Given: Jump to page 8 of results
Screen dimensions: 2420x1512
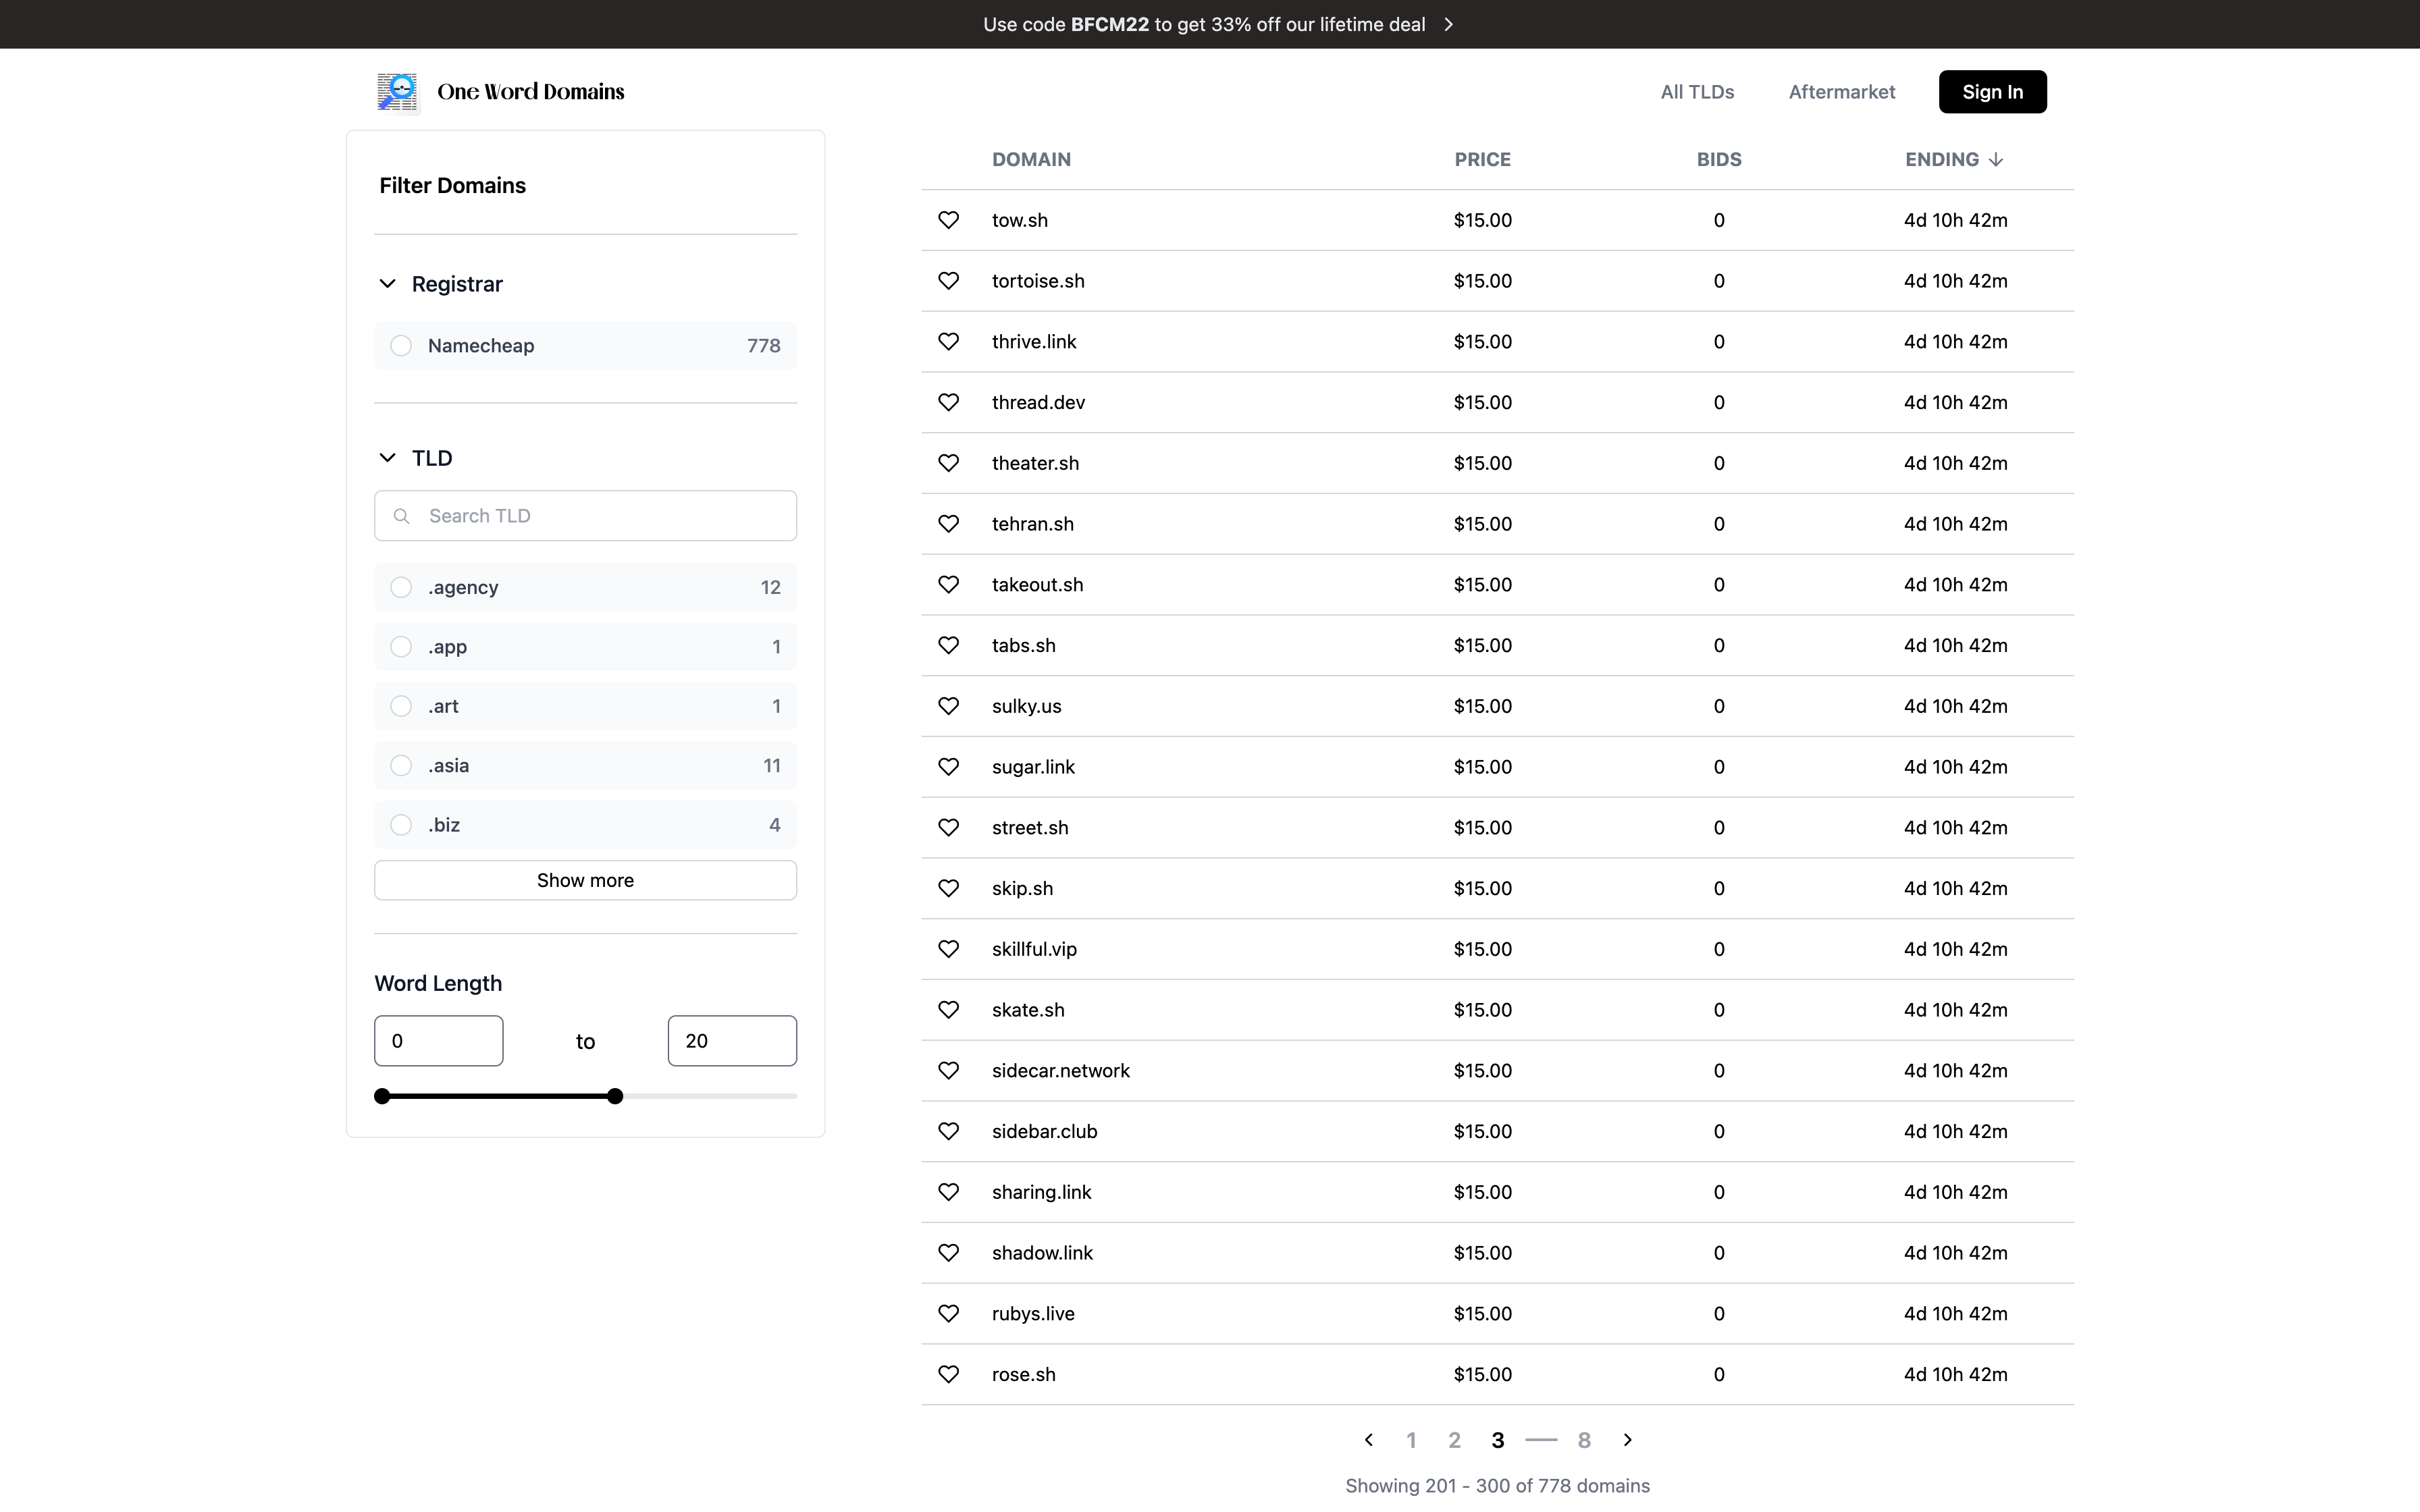Looking at the screenshot, I should click(x=1584, y=1440).
